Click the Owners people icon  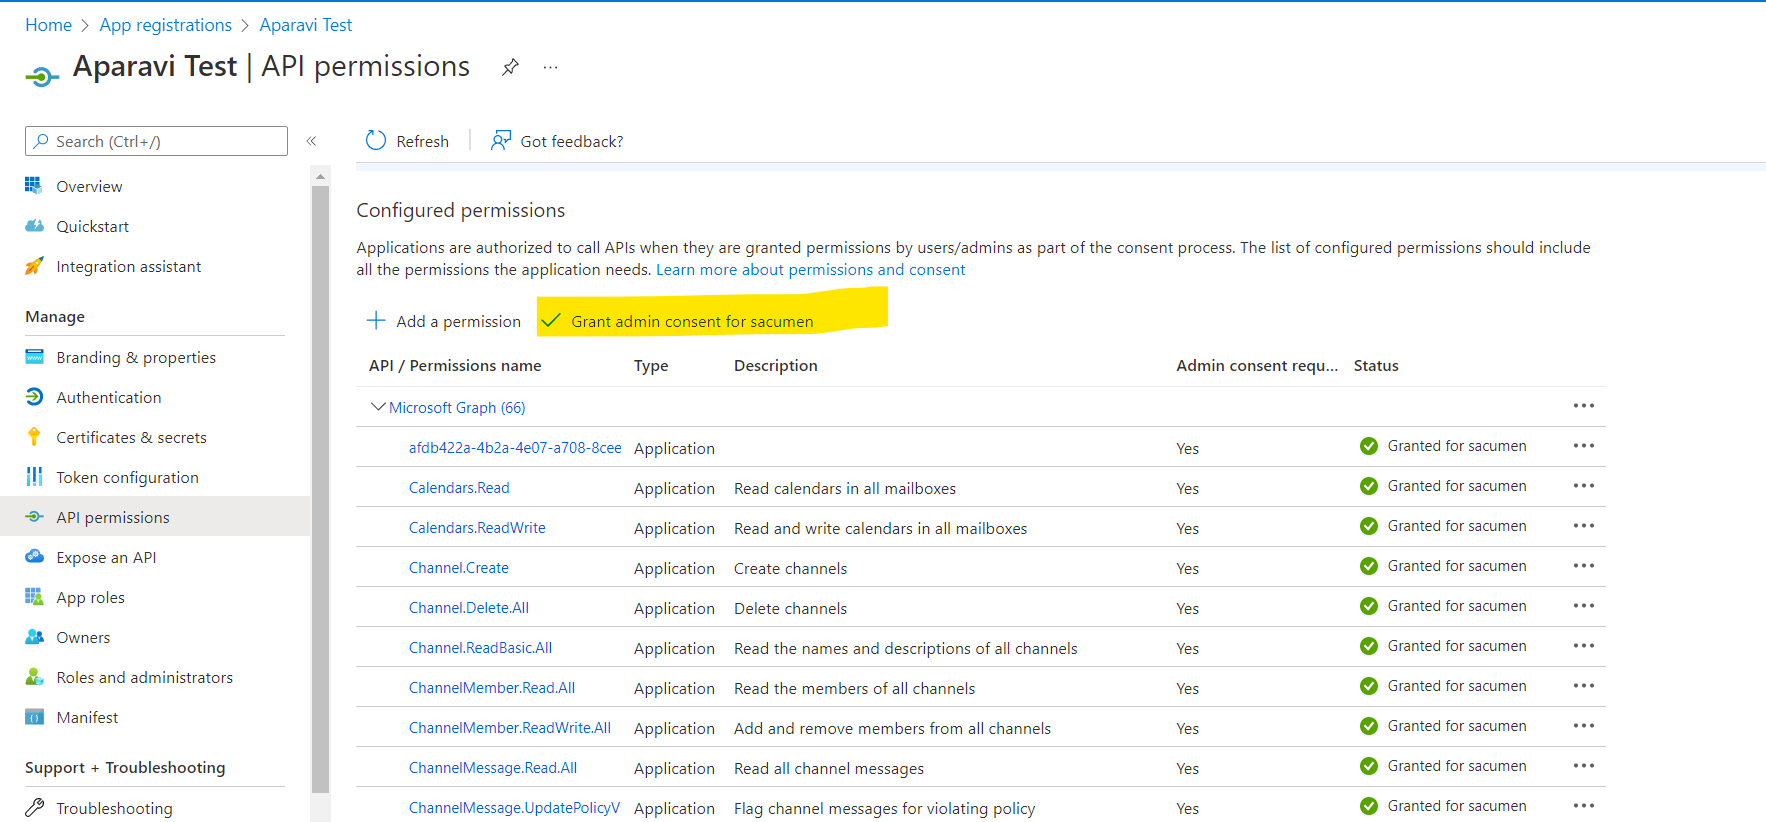(34, 636)
